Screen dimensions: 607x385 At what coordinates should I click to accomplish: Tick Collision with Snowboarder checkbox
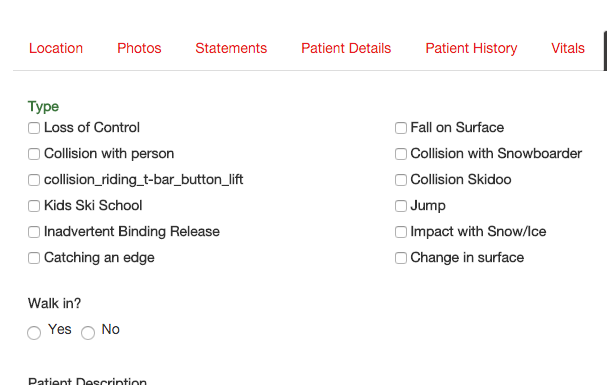(401, 154)
